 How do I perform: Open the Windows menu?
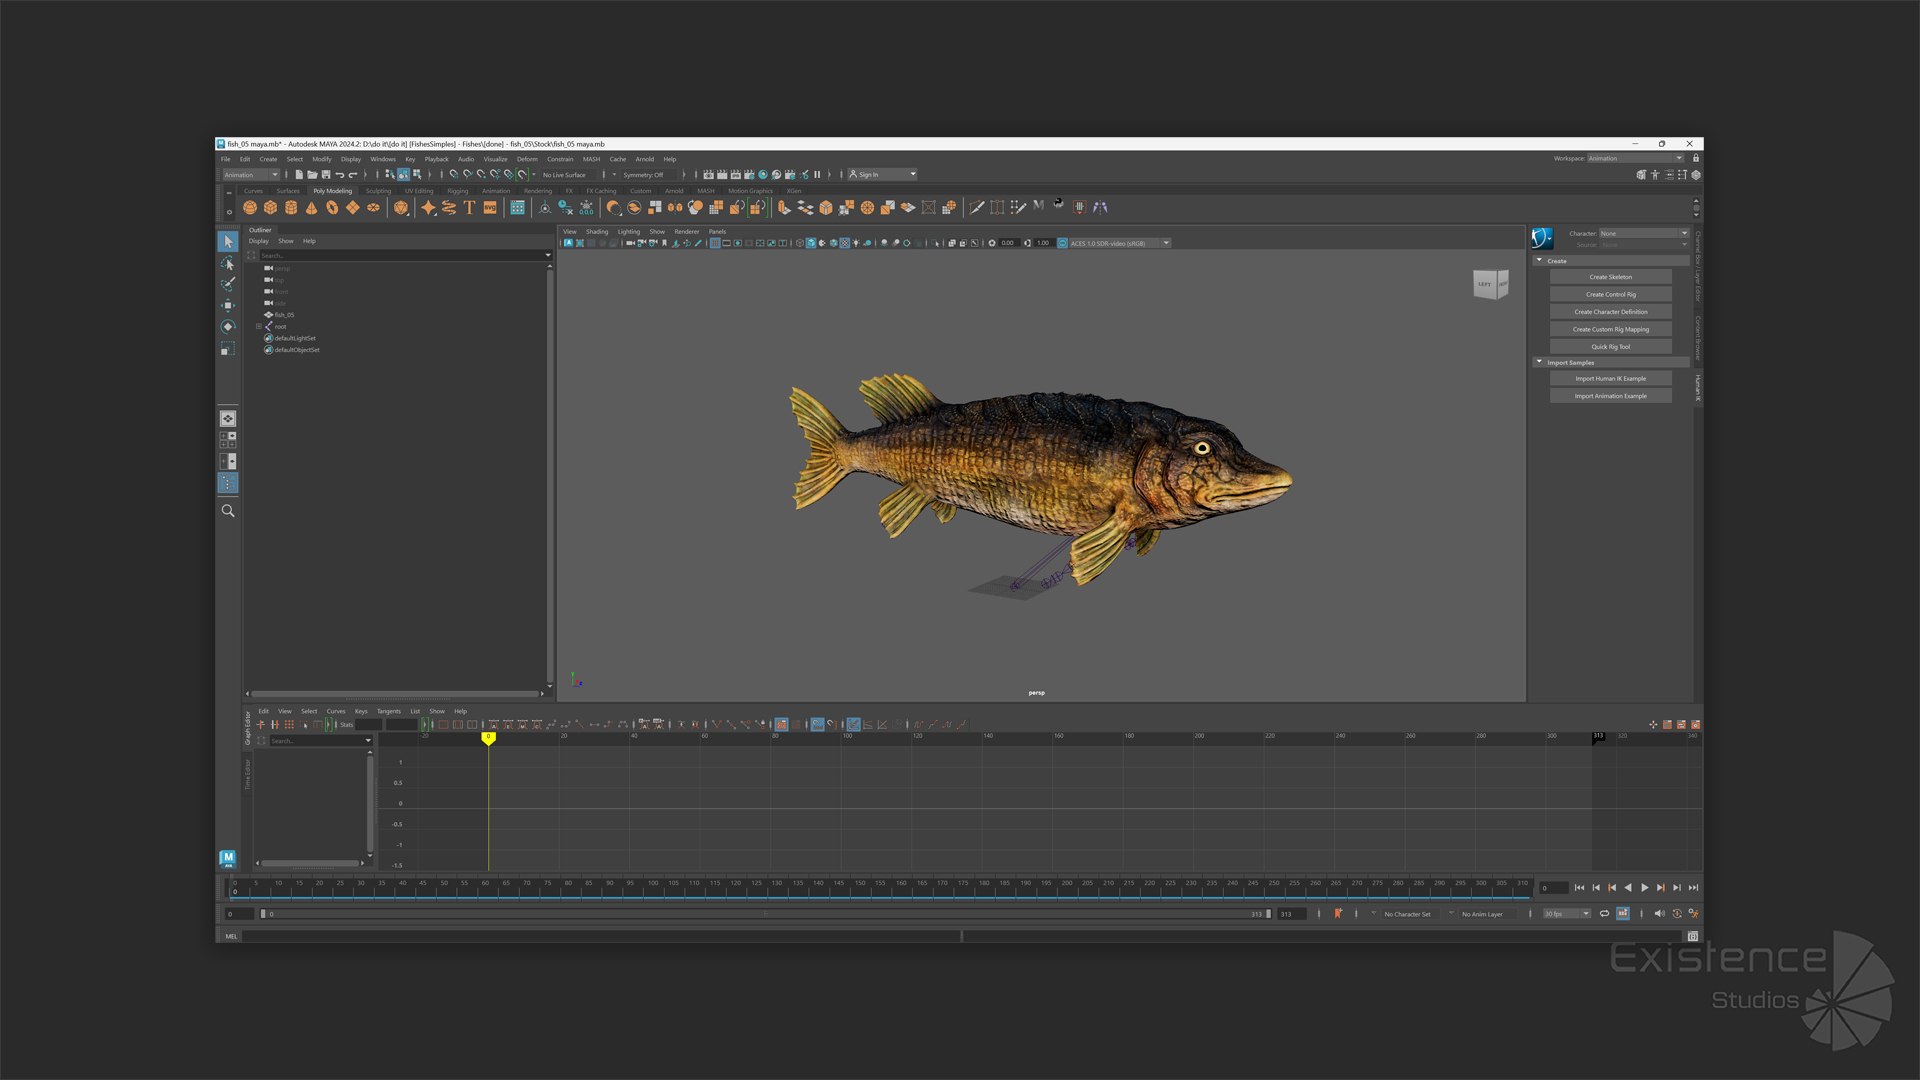(x=383, y=159)
